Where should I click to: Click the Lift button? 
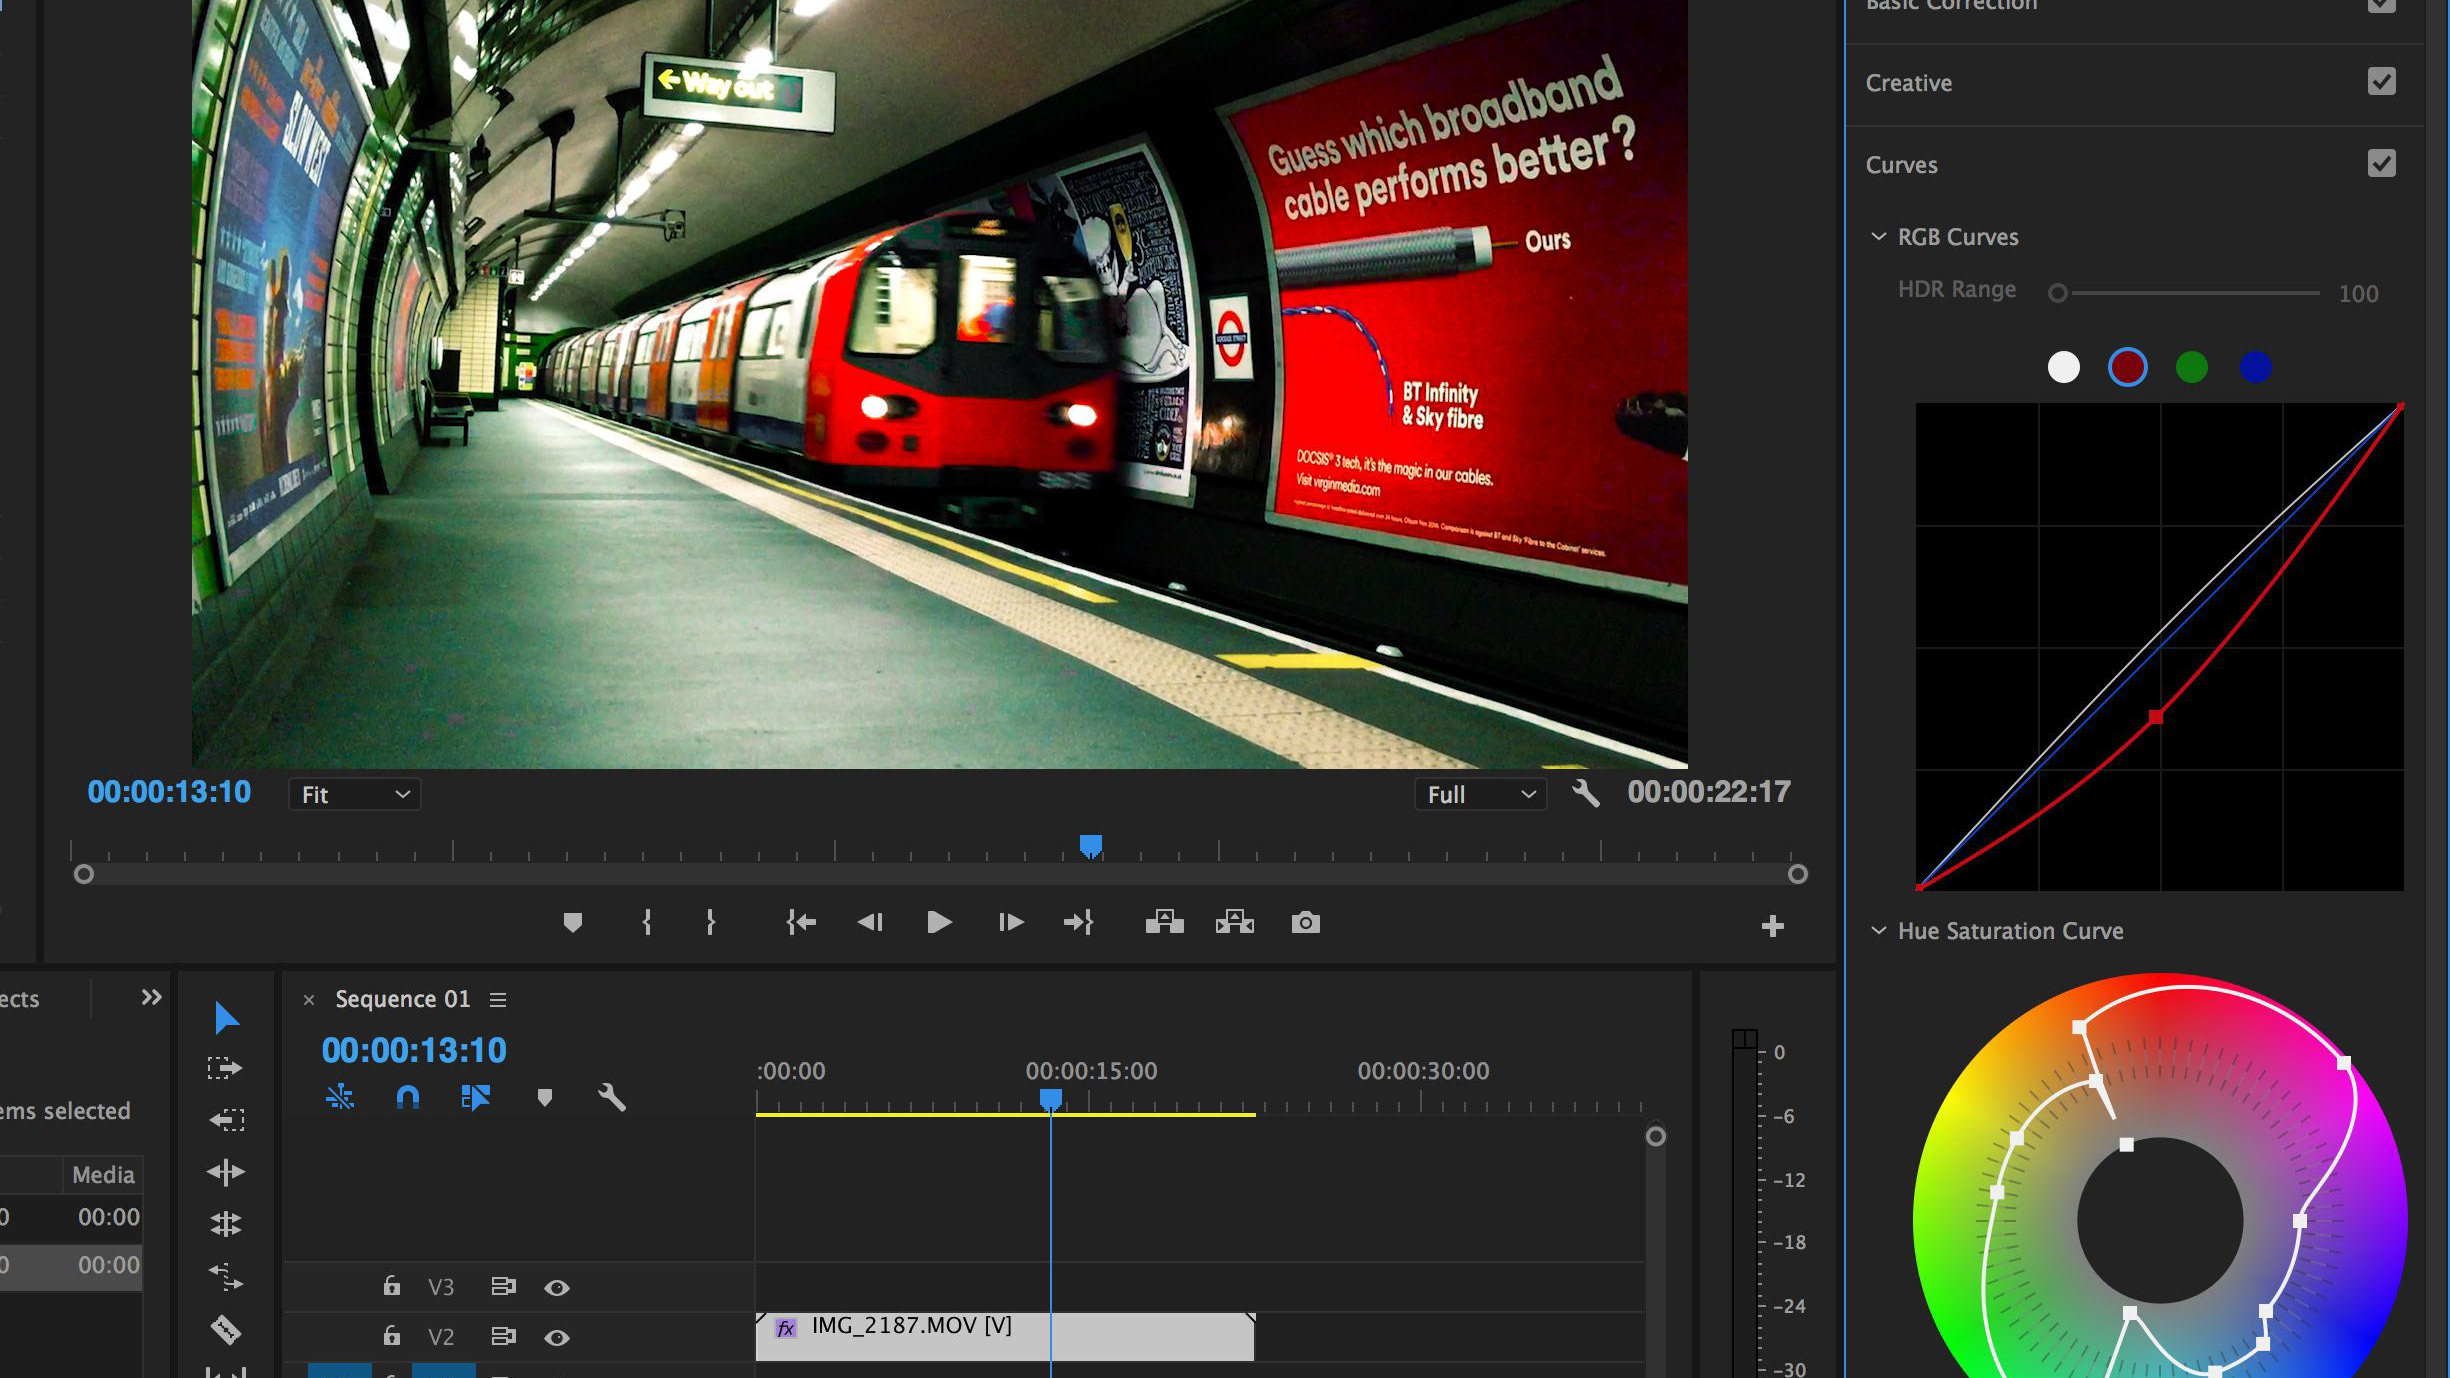pyautogui.click(x=1164, y=922)
